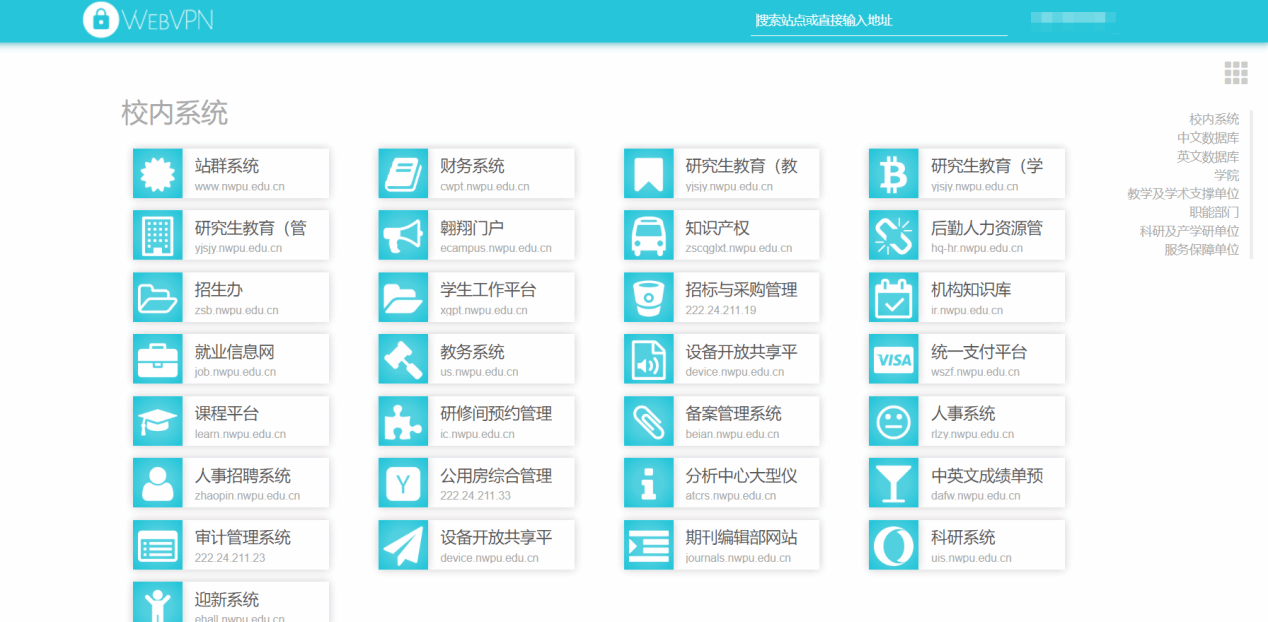This screenshot has width=1268, height=622.
Task: Open the 财务系统 title link
Action: click(472, 166)
